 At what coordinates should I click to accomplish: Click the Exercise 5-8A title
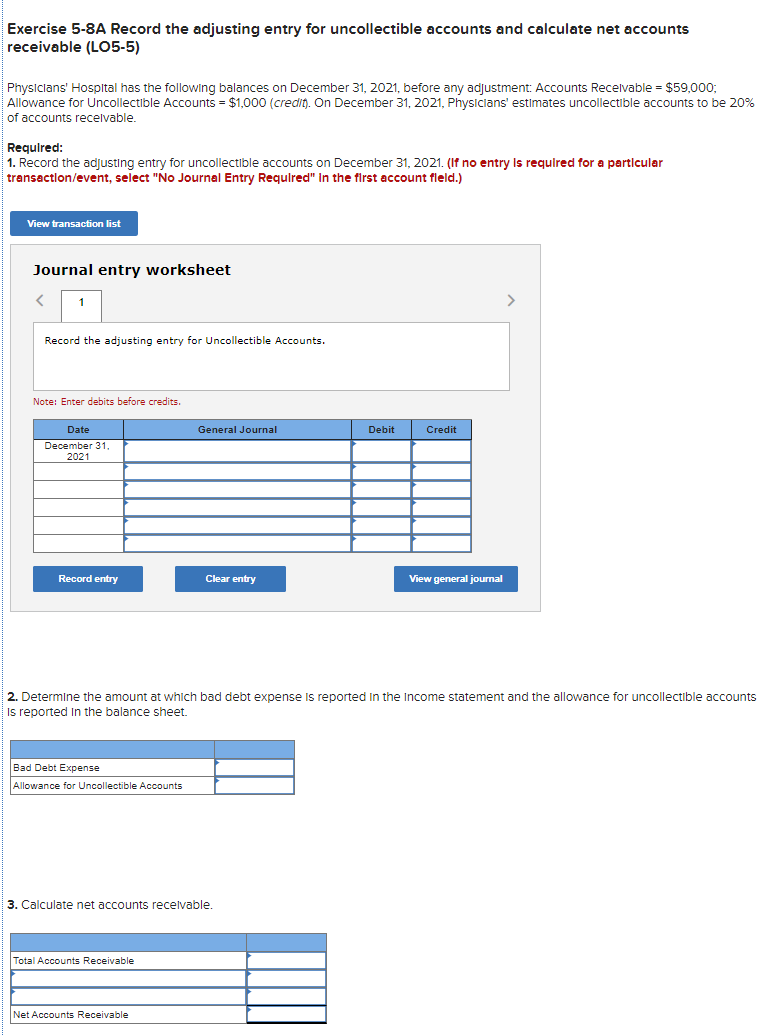coord(348,38)
